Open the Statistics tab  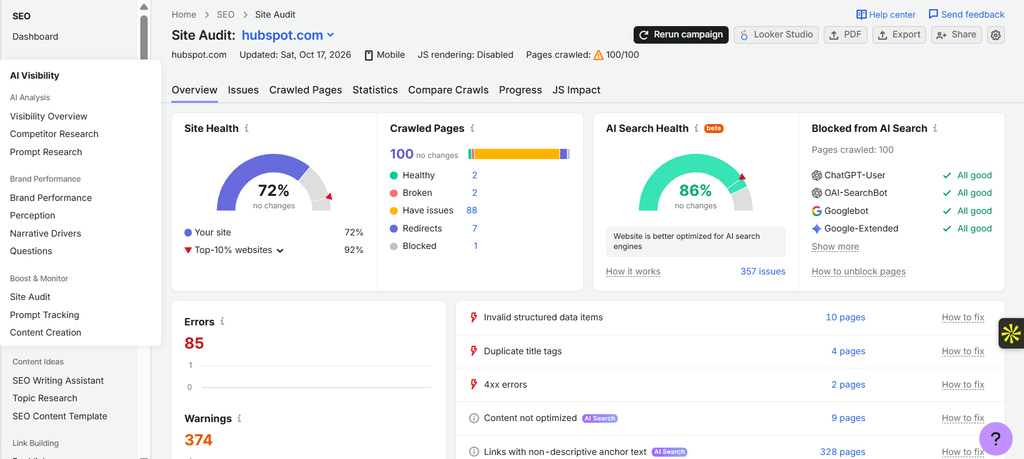[375, 90]
